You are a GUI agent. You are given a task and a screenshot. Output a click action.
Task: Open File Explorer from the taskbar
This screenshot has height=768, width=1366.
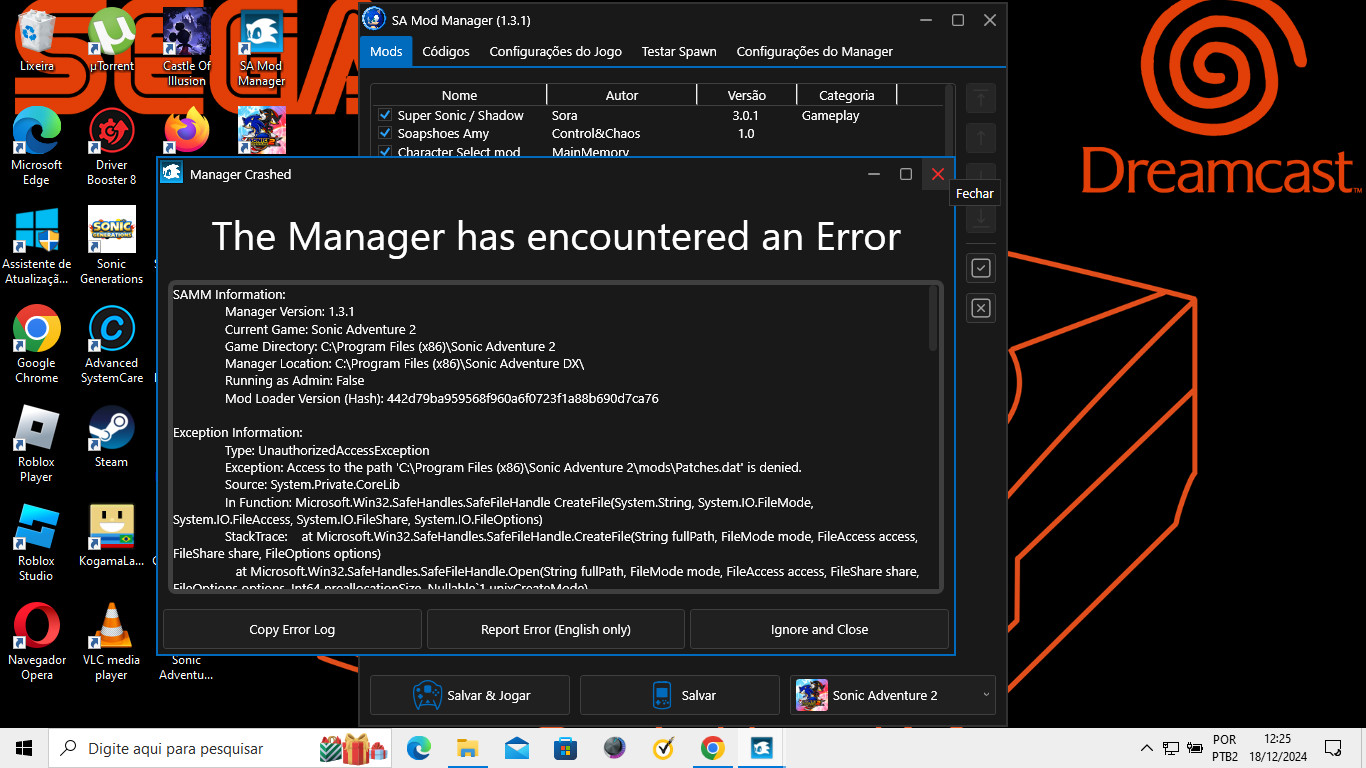(x=468, y=748)
